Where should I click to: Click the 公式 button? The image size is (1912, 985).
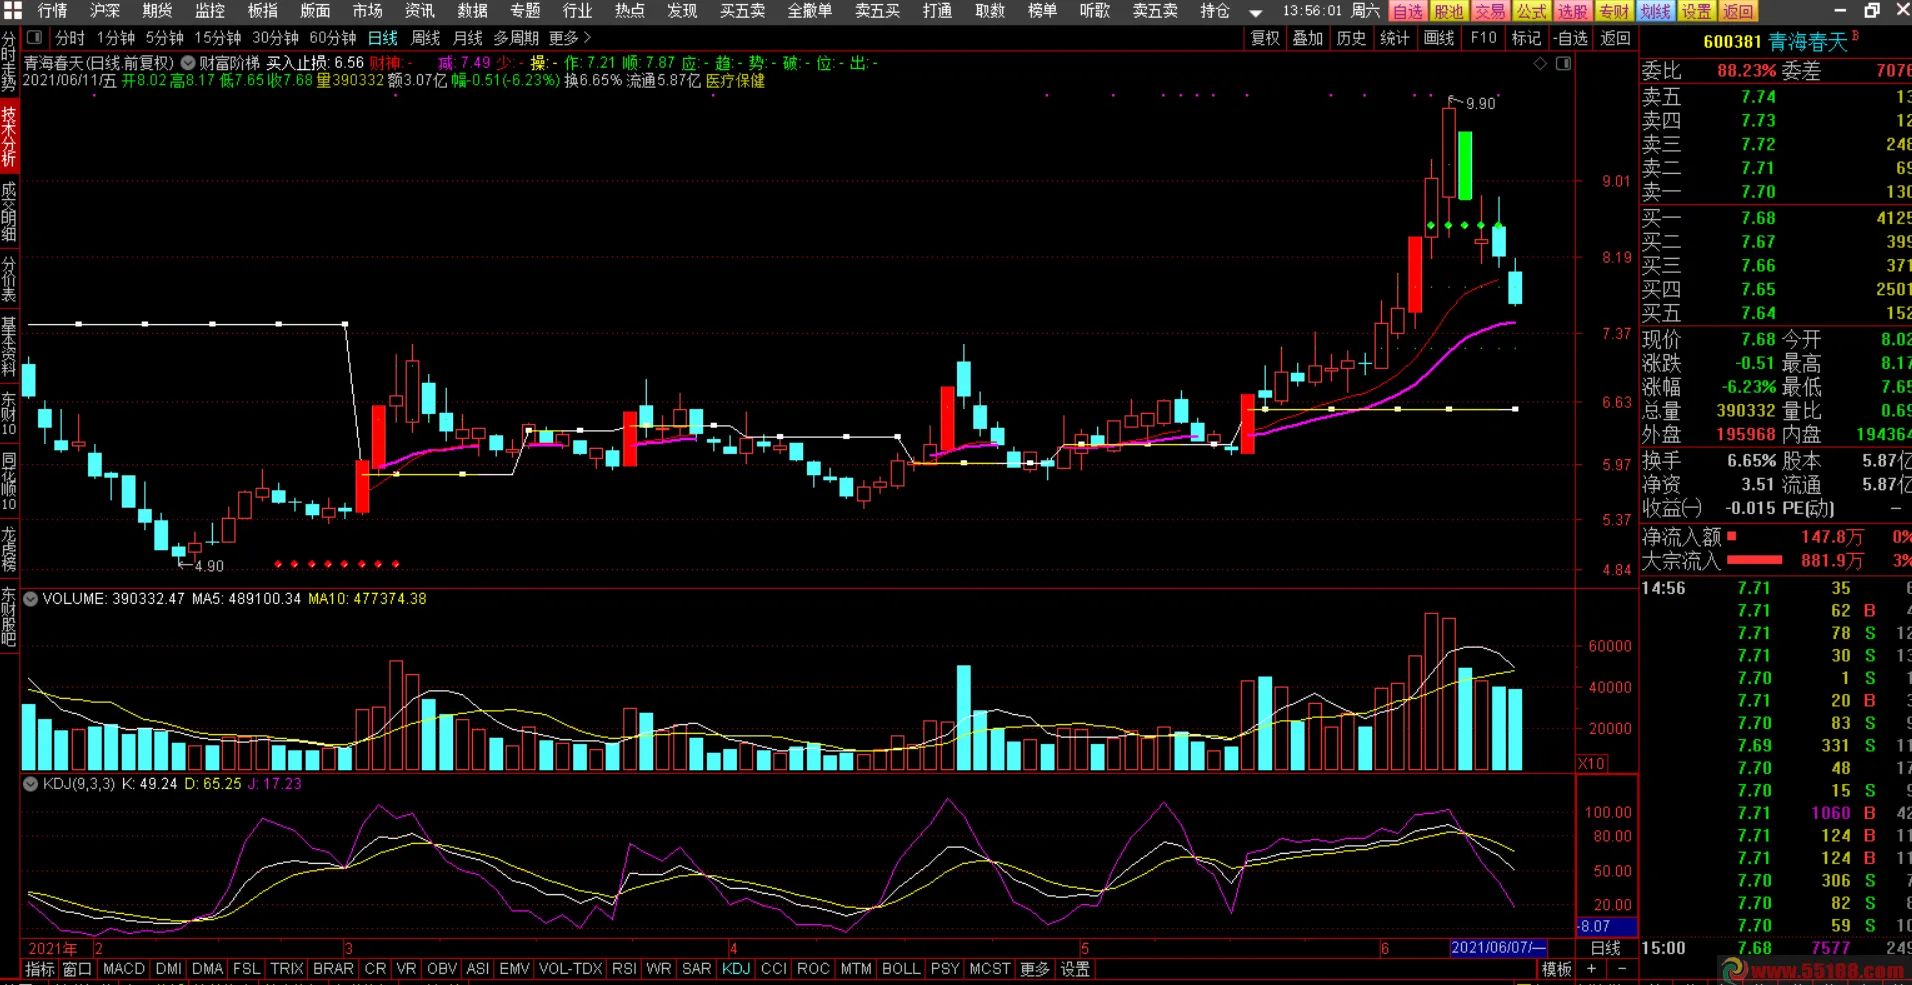tap(1531, 12)
